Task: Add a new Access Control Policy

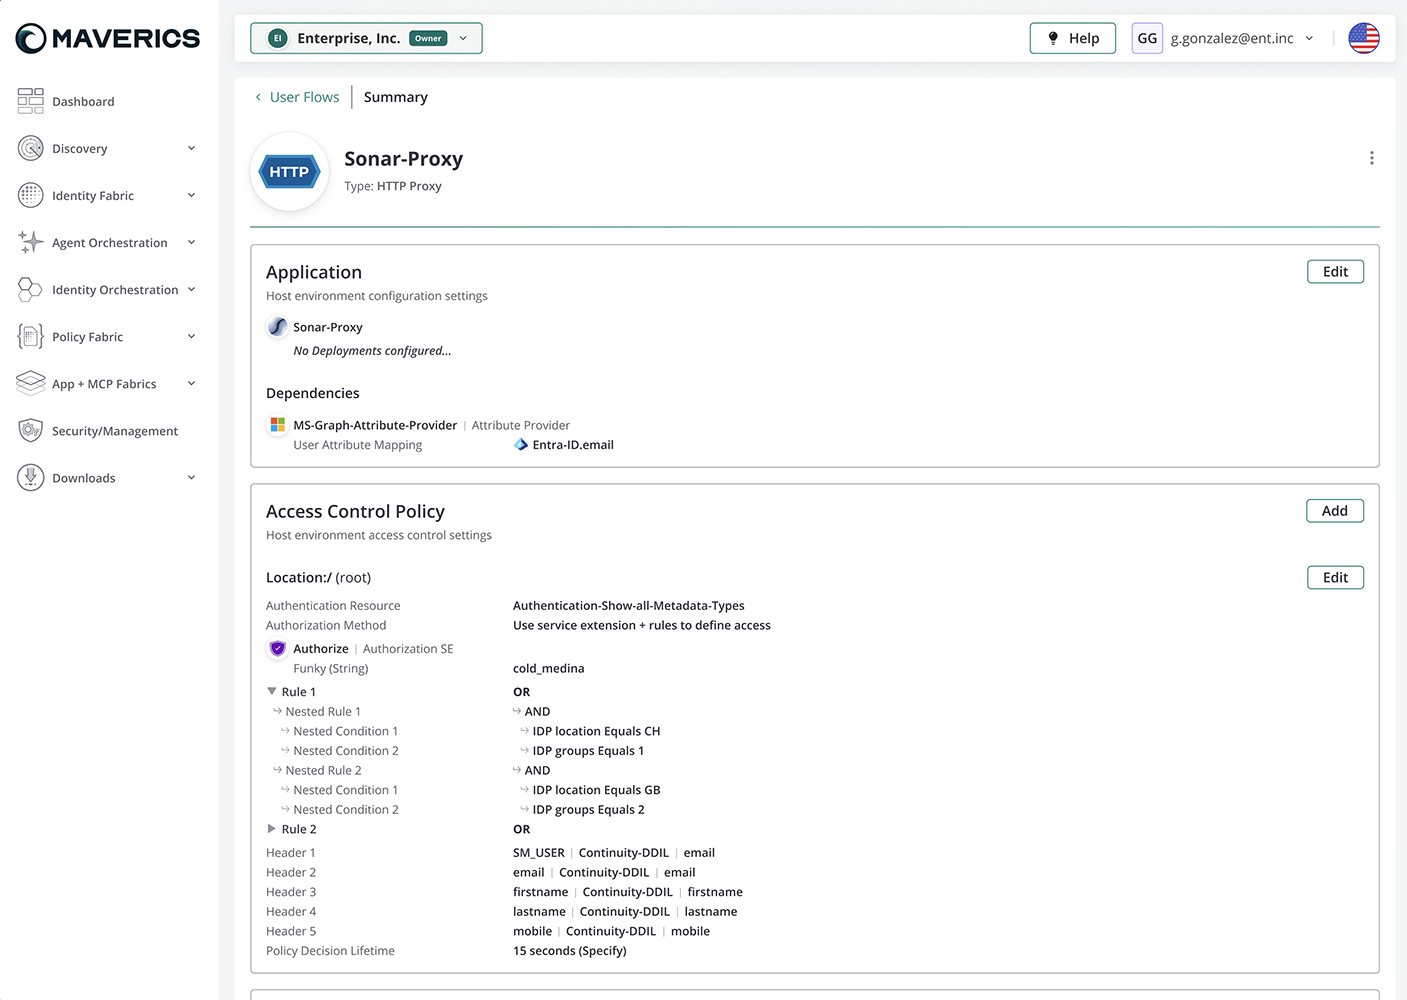Action: tap(1334, 511)
